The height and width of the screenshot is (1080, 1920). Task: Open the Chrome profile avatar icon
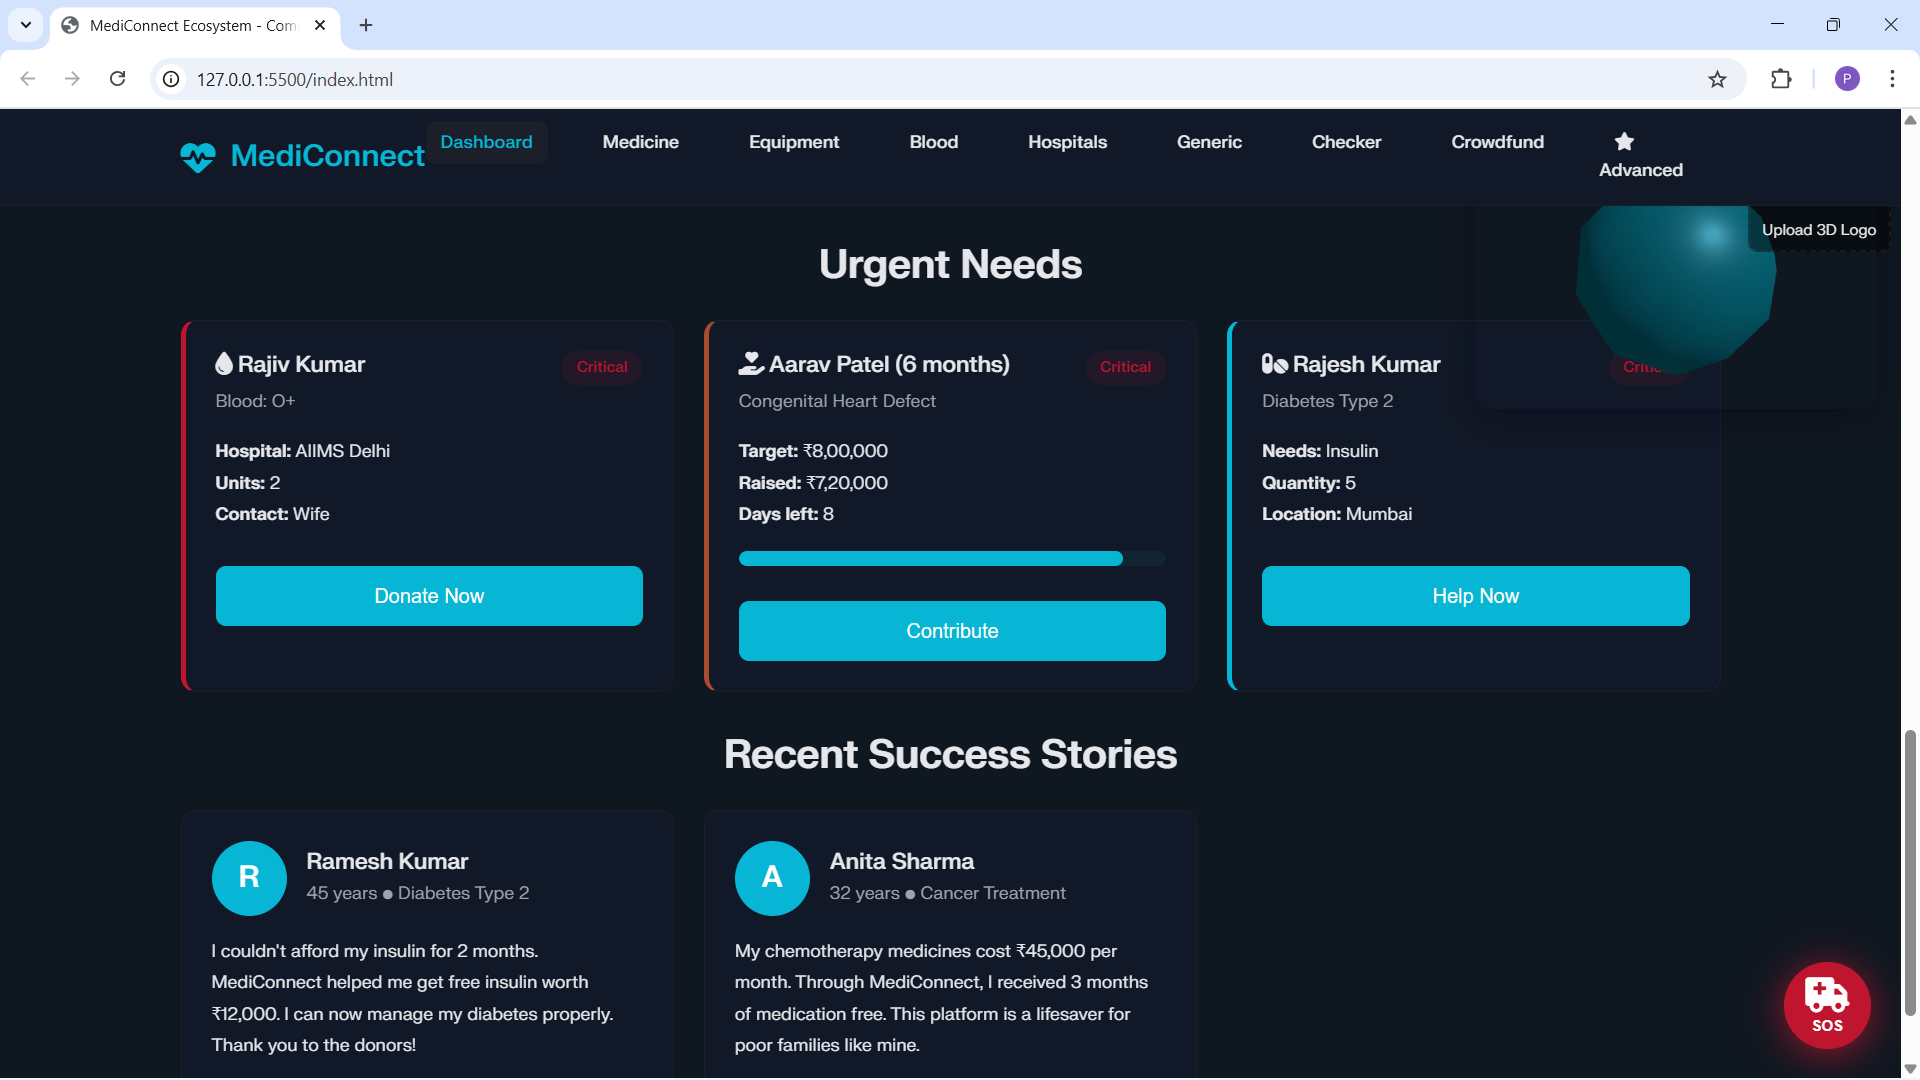[1847, 79]
